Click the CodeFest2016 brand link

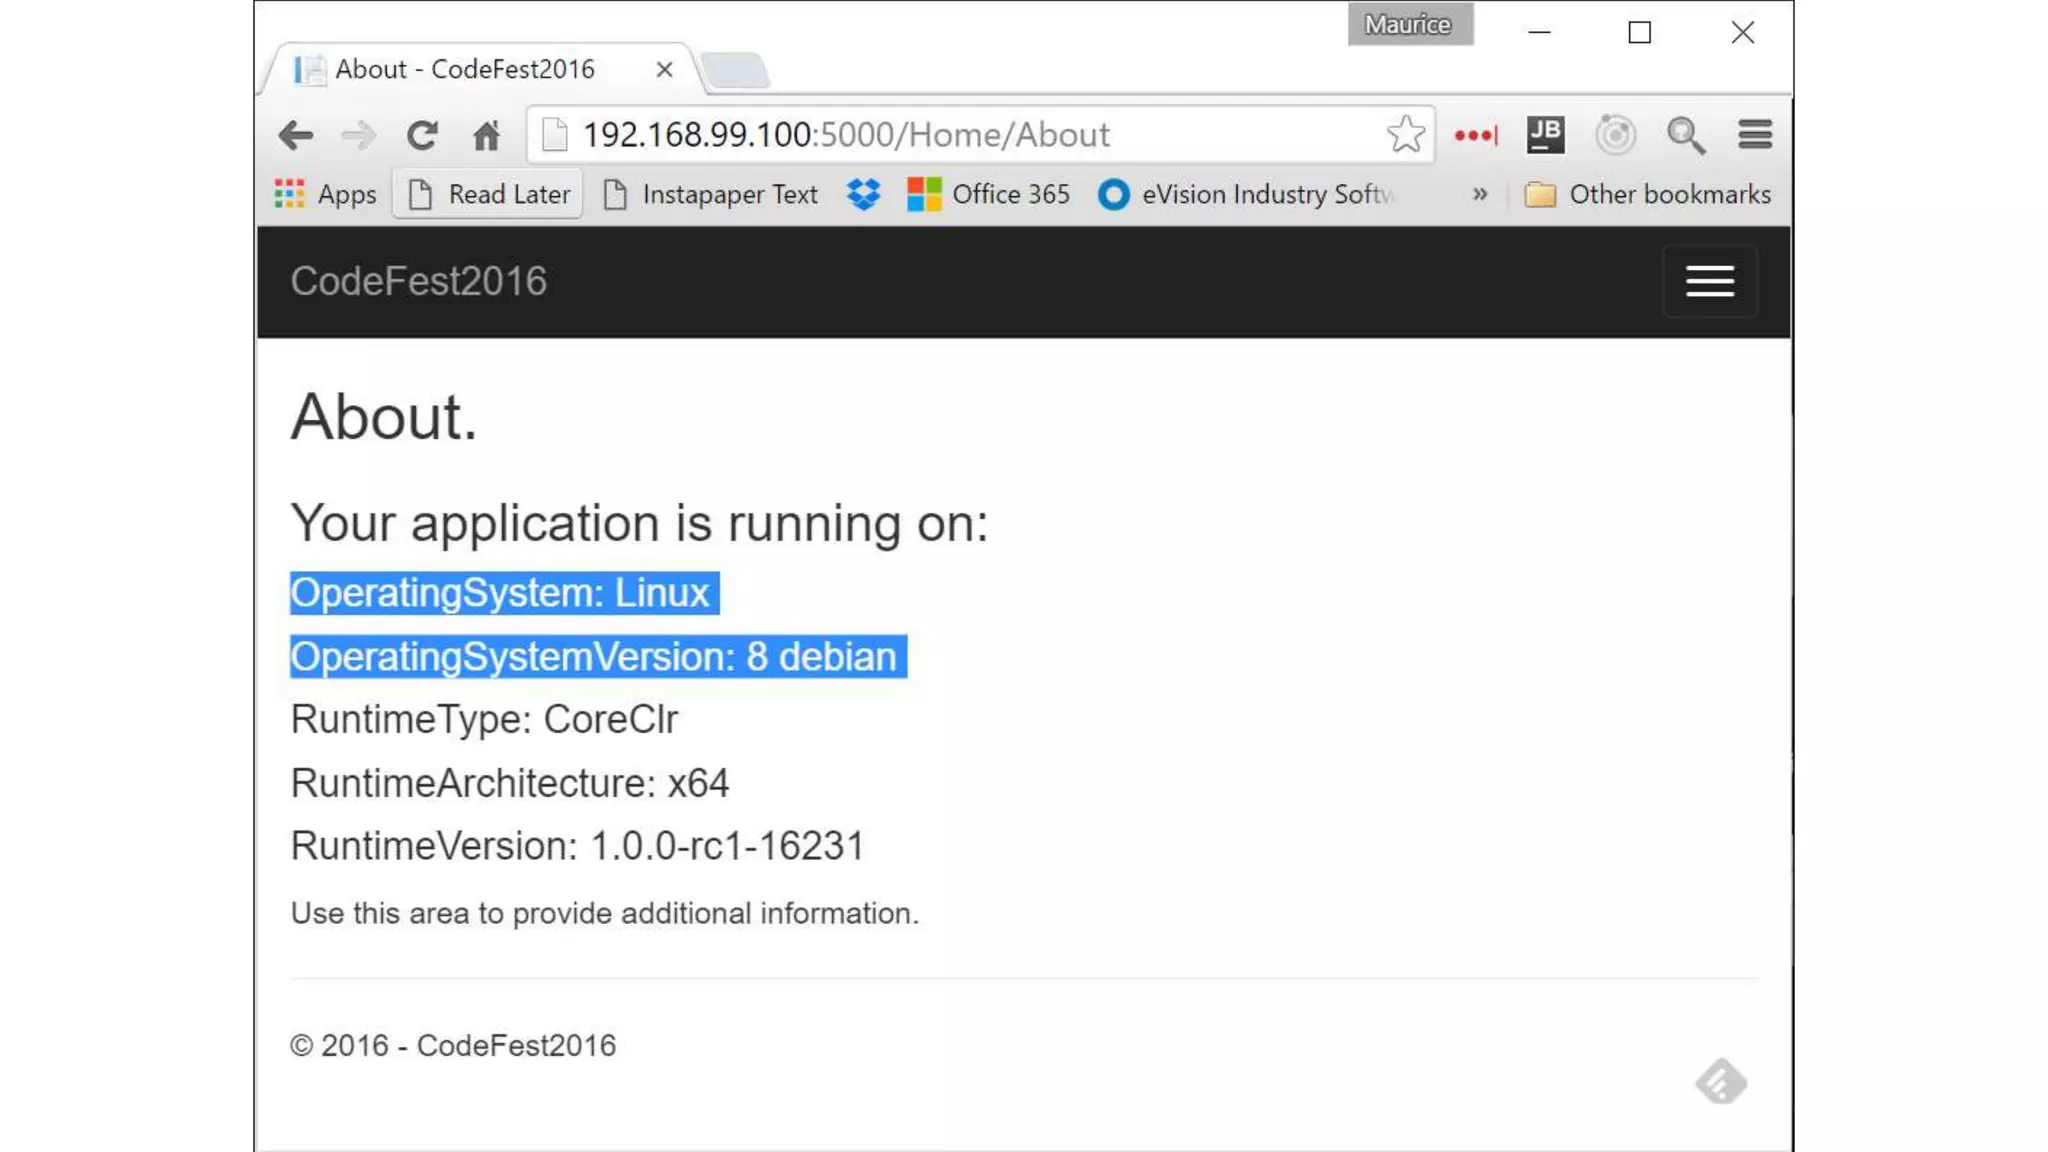418,282
